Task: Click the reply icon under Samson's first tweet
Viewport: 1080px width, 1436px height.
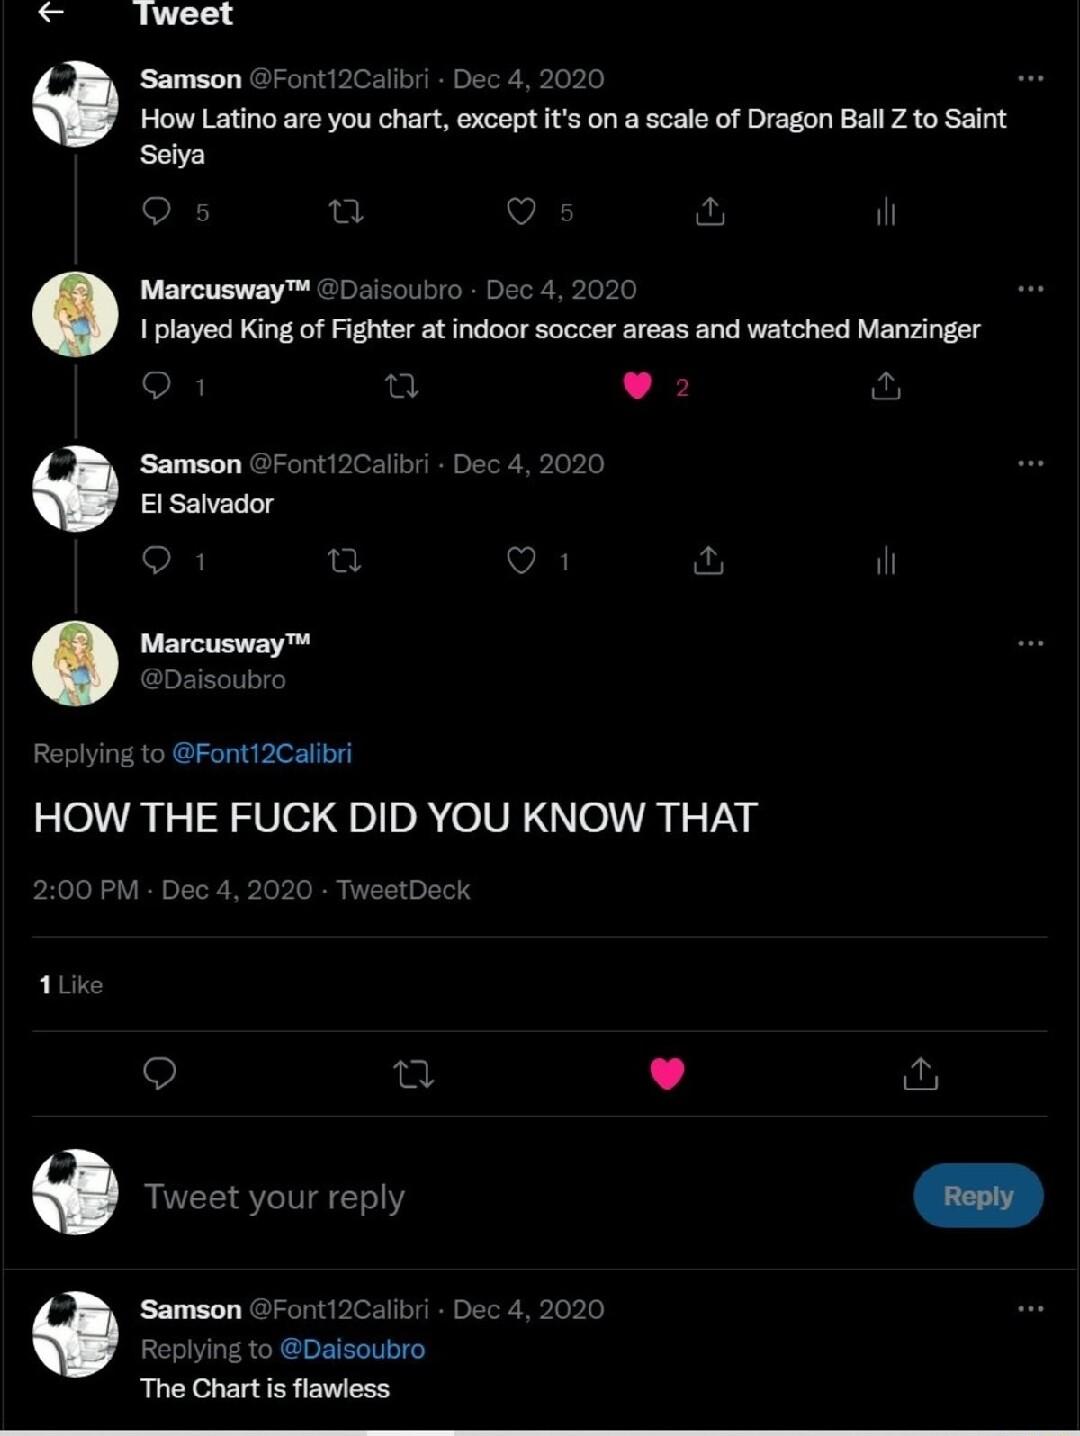Action: tap(158, 211)
